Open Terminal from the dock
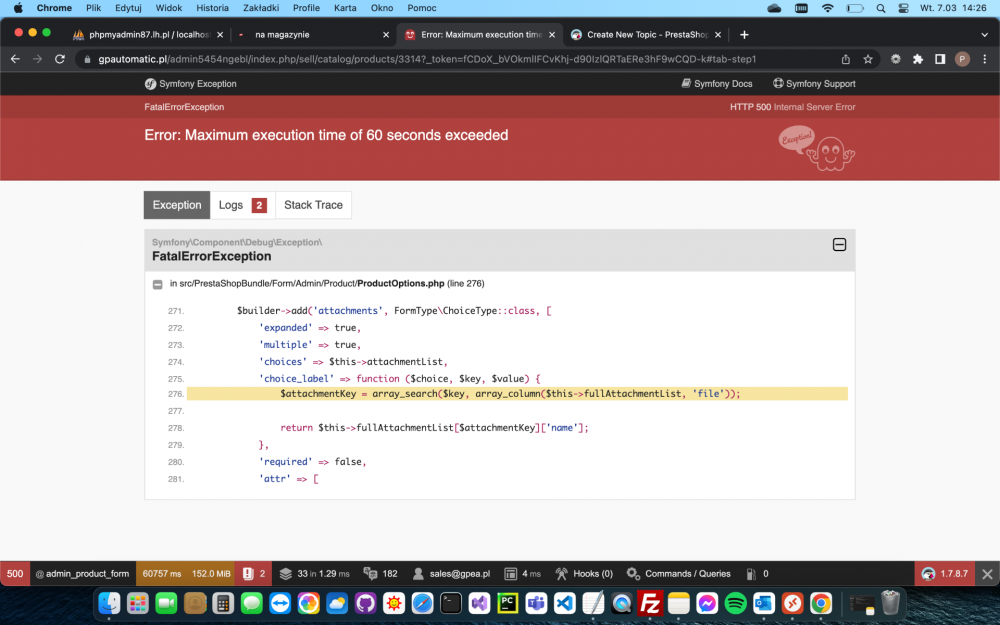The image size is (1000, 625). 451,603
